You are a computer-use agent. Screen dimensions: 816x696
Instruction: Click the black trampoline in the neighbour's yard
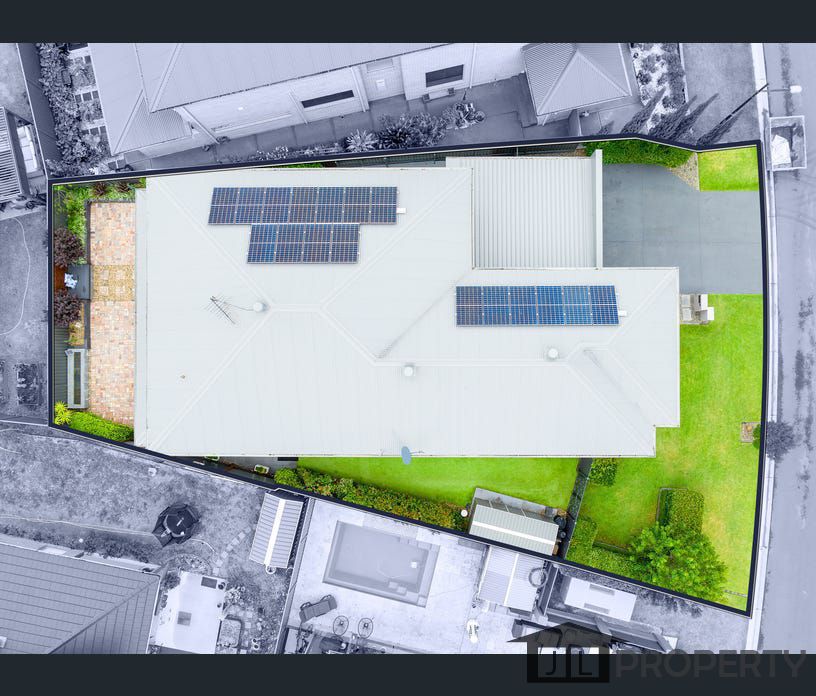coord(176,522)
